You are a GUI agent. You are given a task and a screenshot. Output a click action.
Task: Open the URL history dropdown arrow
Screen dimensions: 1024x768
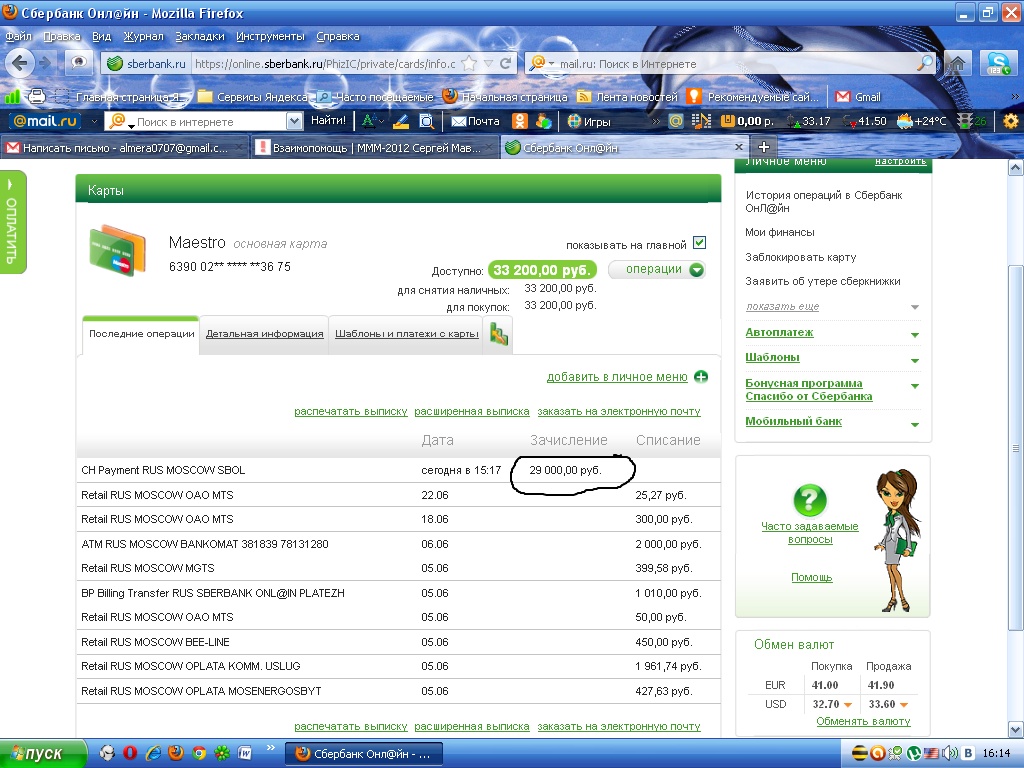(x=488, y=63)
